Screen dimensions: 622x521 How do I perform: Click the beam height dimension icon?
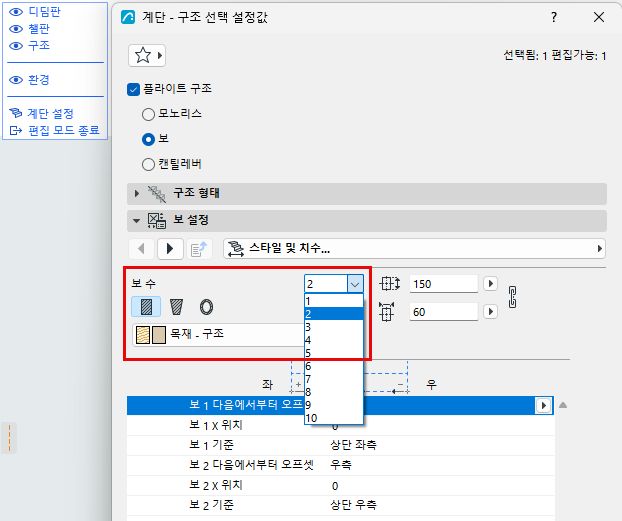(x=390, y=284)
